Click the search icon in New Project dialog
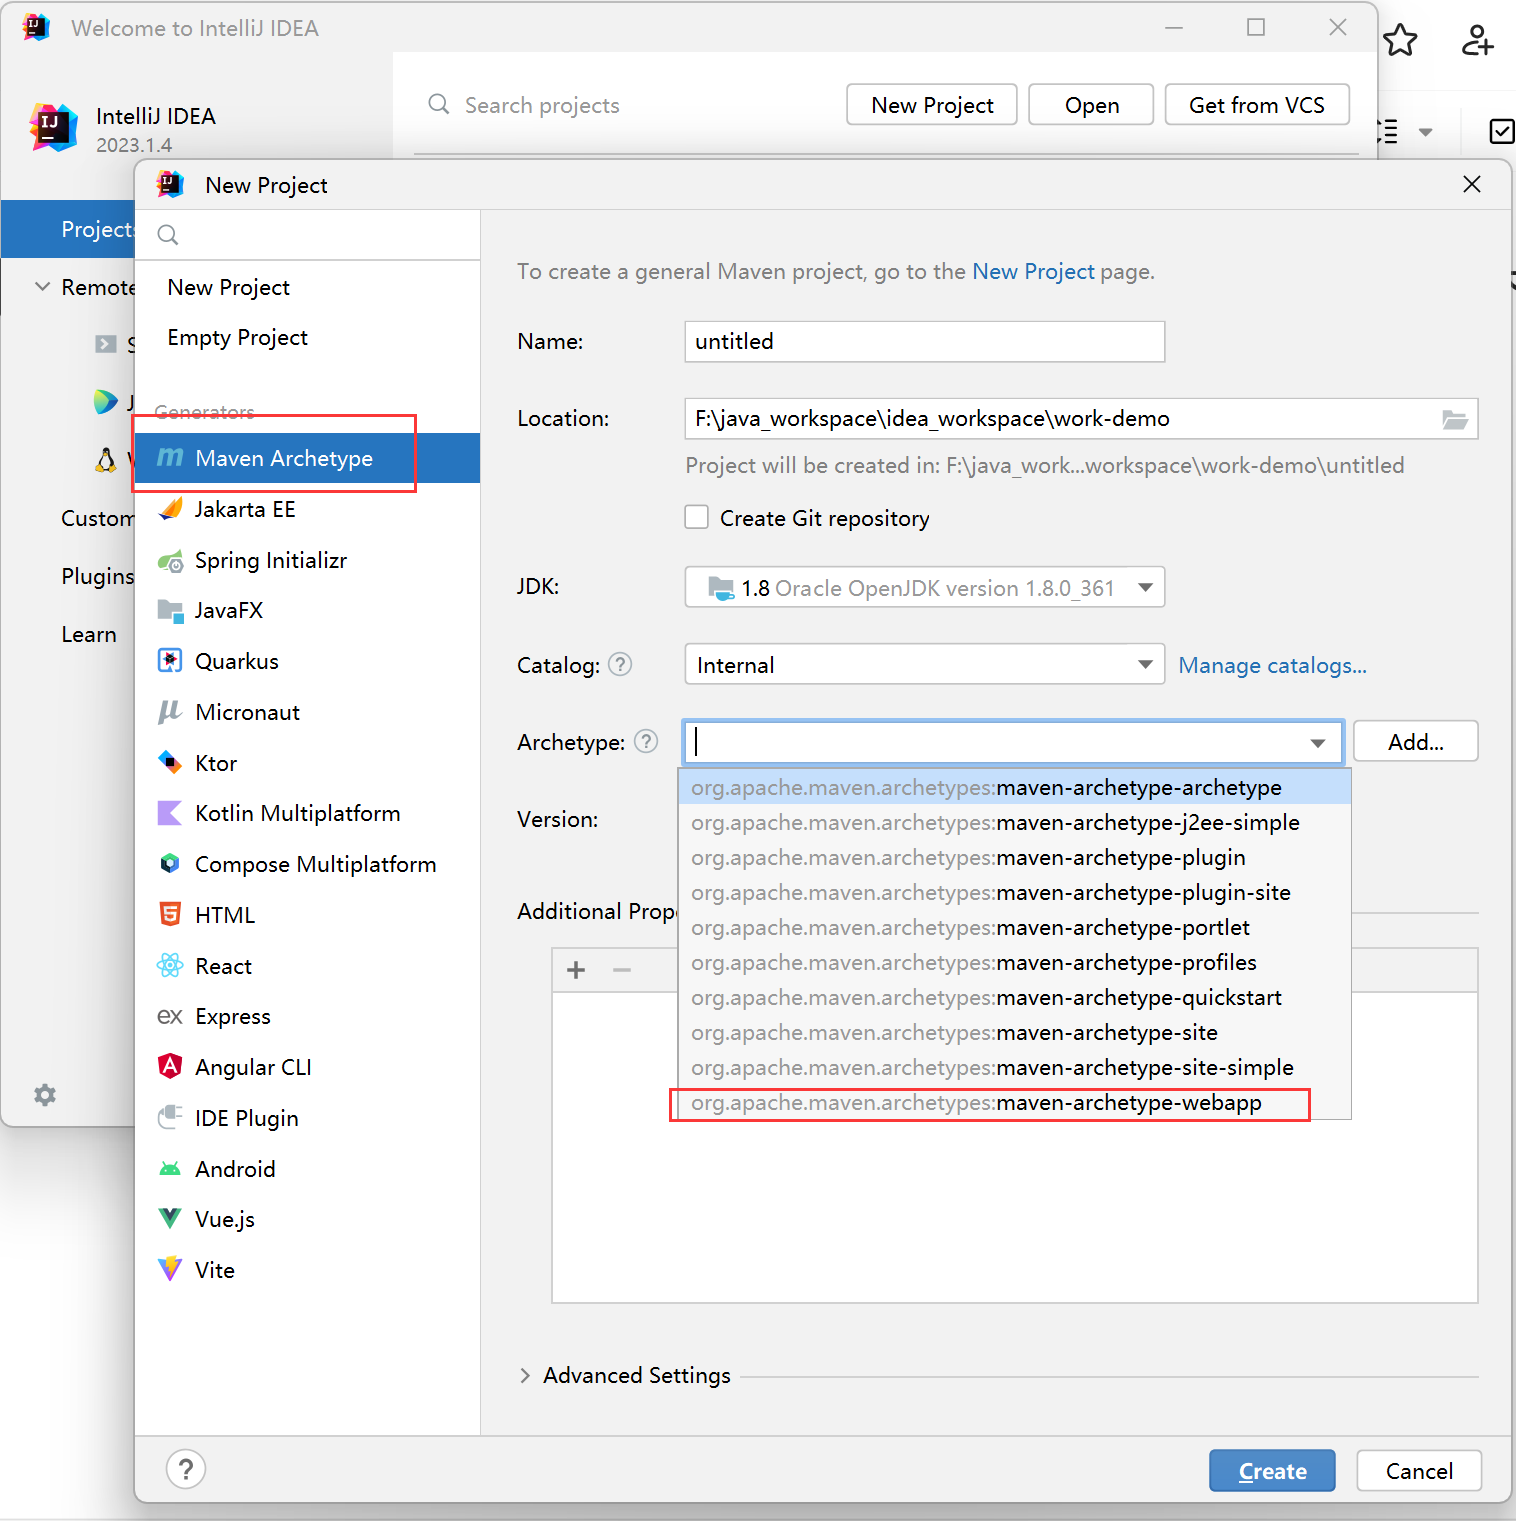 pyautogui.click(x=168, y=235)
